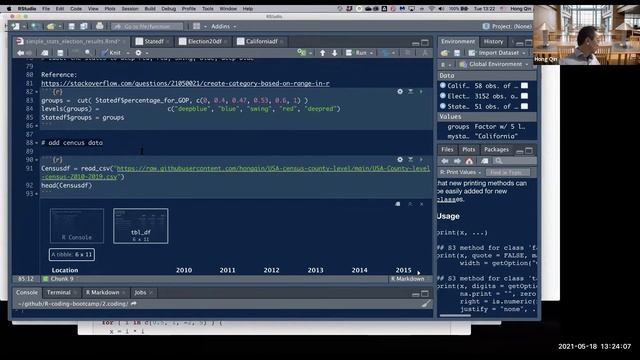Save current document from main toolbar
The image size is (640, 360).
(x=71, y=27)
